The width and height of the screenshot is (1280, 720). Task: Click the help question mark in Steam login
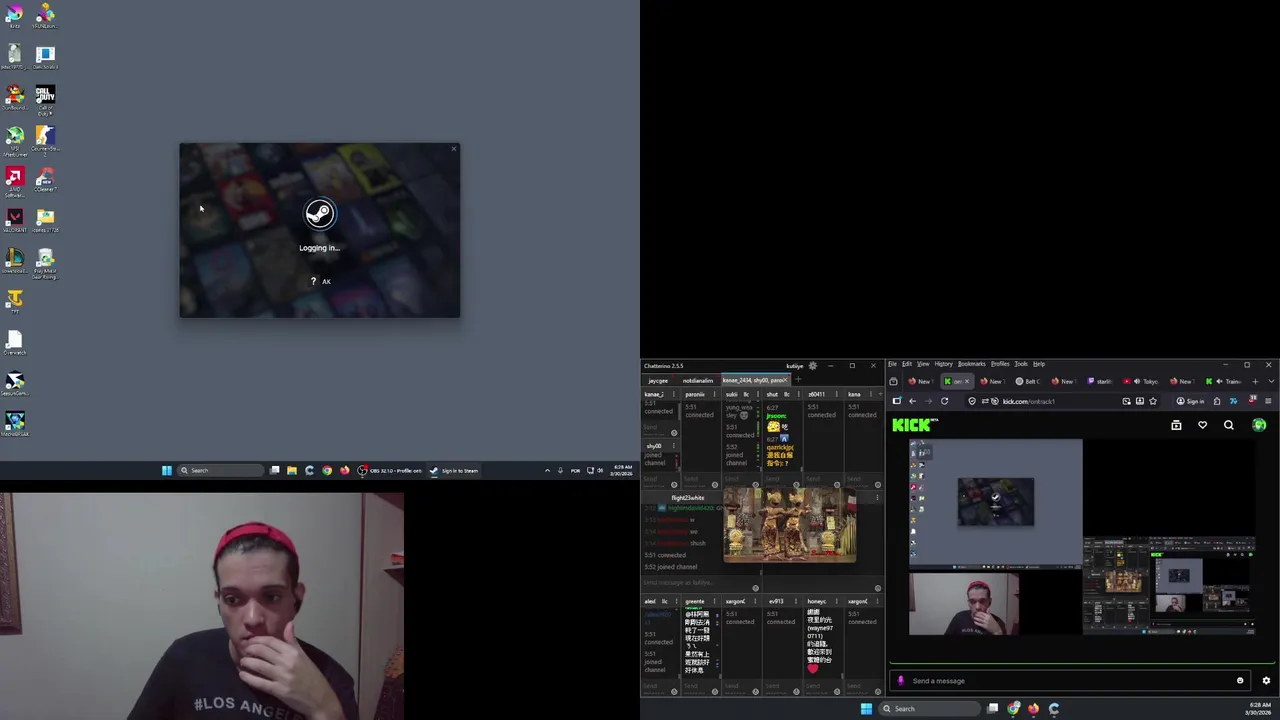(313, 281)
